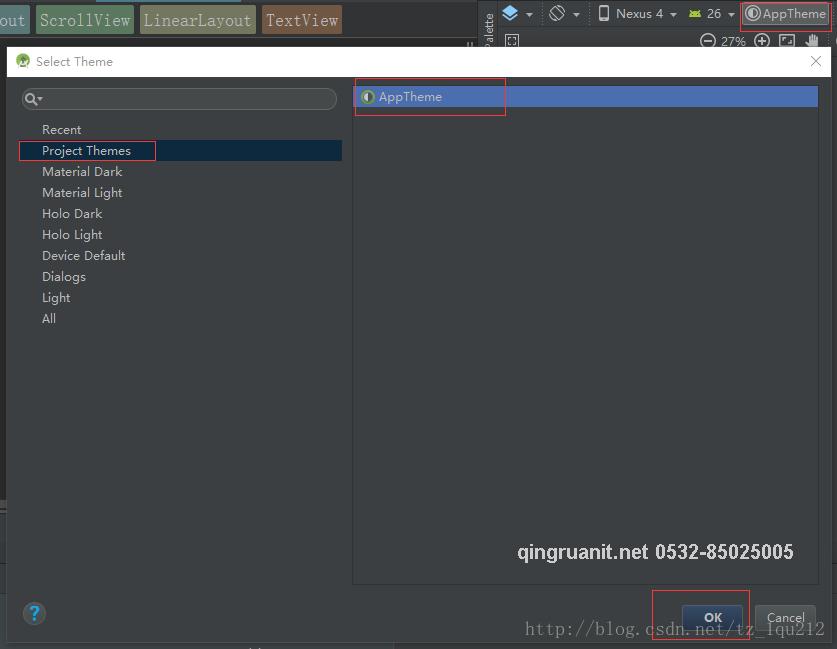Focus the theme search field
The width and height of the screenshot is (837, 649).
(185, 99)
